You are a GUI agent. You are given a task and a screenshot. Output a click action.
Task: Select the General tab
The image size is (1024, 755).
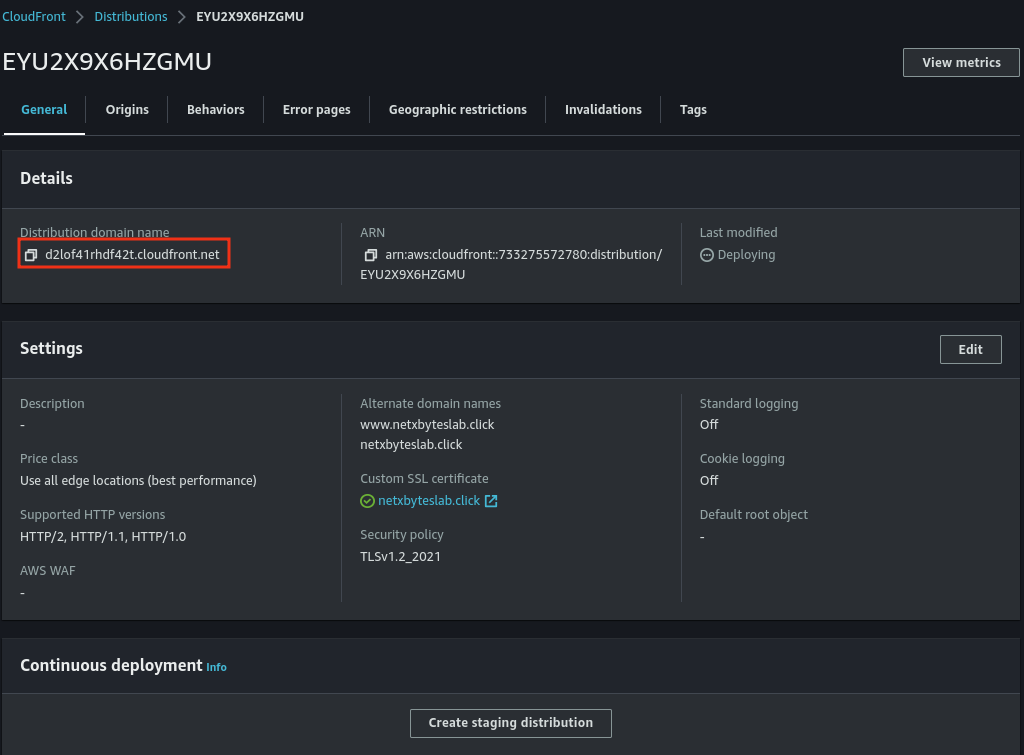click(44, 110)
